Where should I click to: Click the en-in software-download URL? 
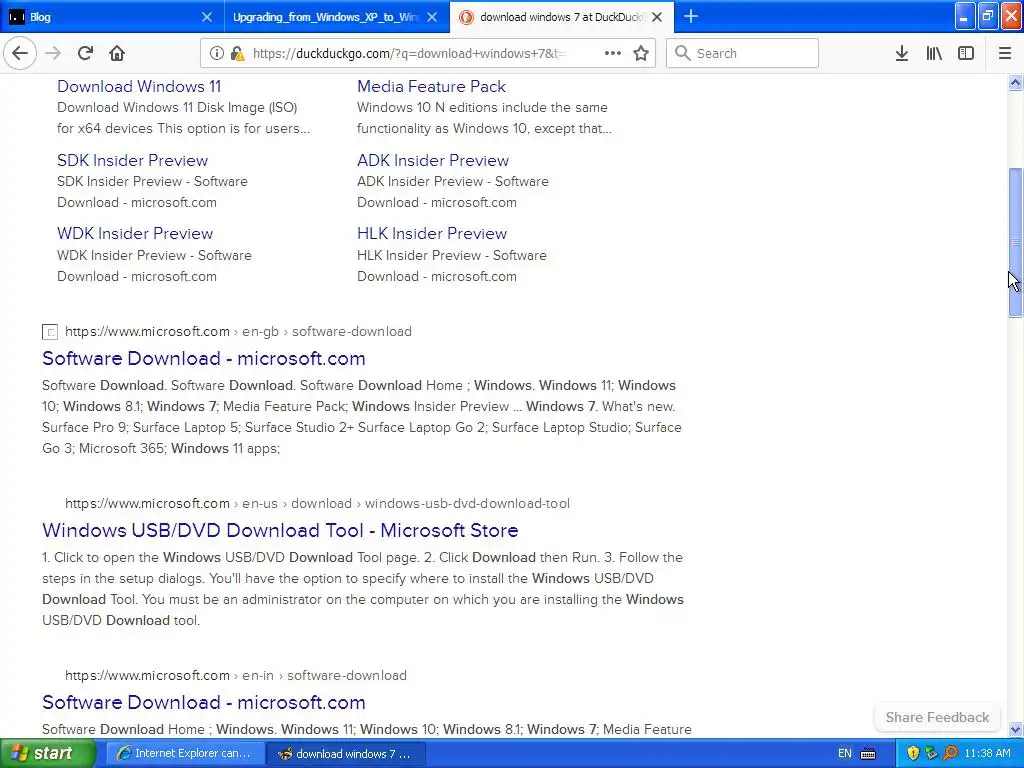pyautogui.click(x=236, y=675)
